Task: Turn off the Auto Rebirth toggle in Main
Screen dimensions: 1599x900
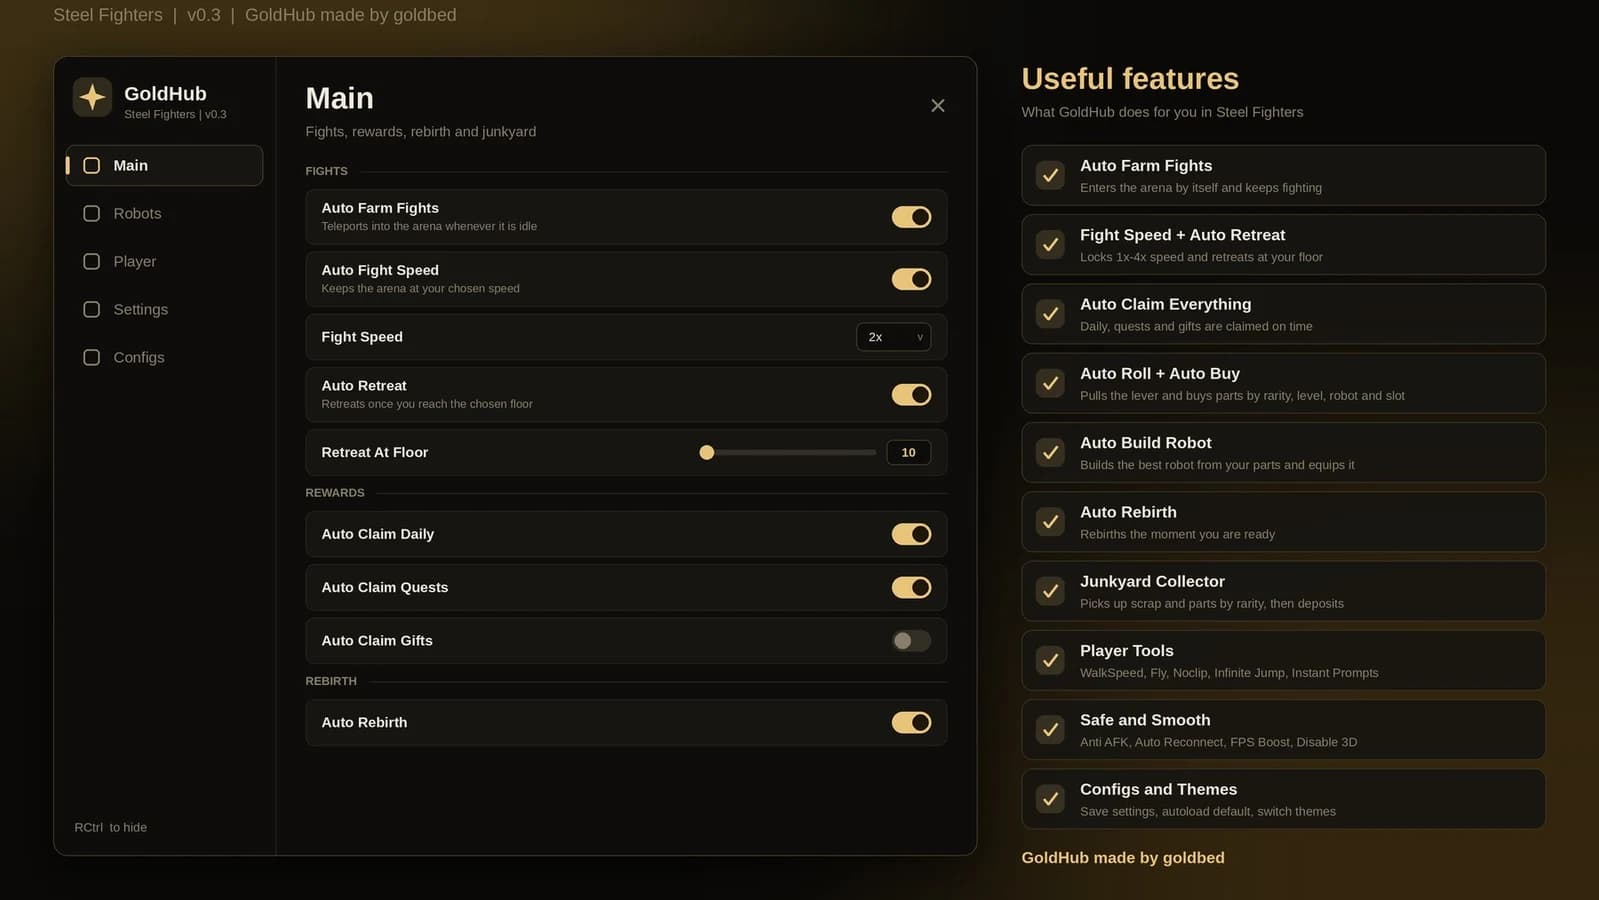Action: click(x=911, y=722)
